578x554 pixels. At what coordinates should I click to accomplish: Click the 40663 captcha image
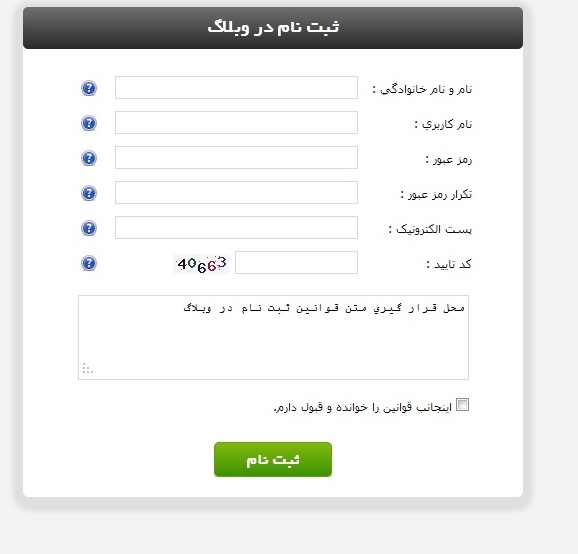tap(201, 264)
